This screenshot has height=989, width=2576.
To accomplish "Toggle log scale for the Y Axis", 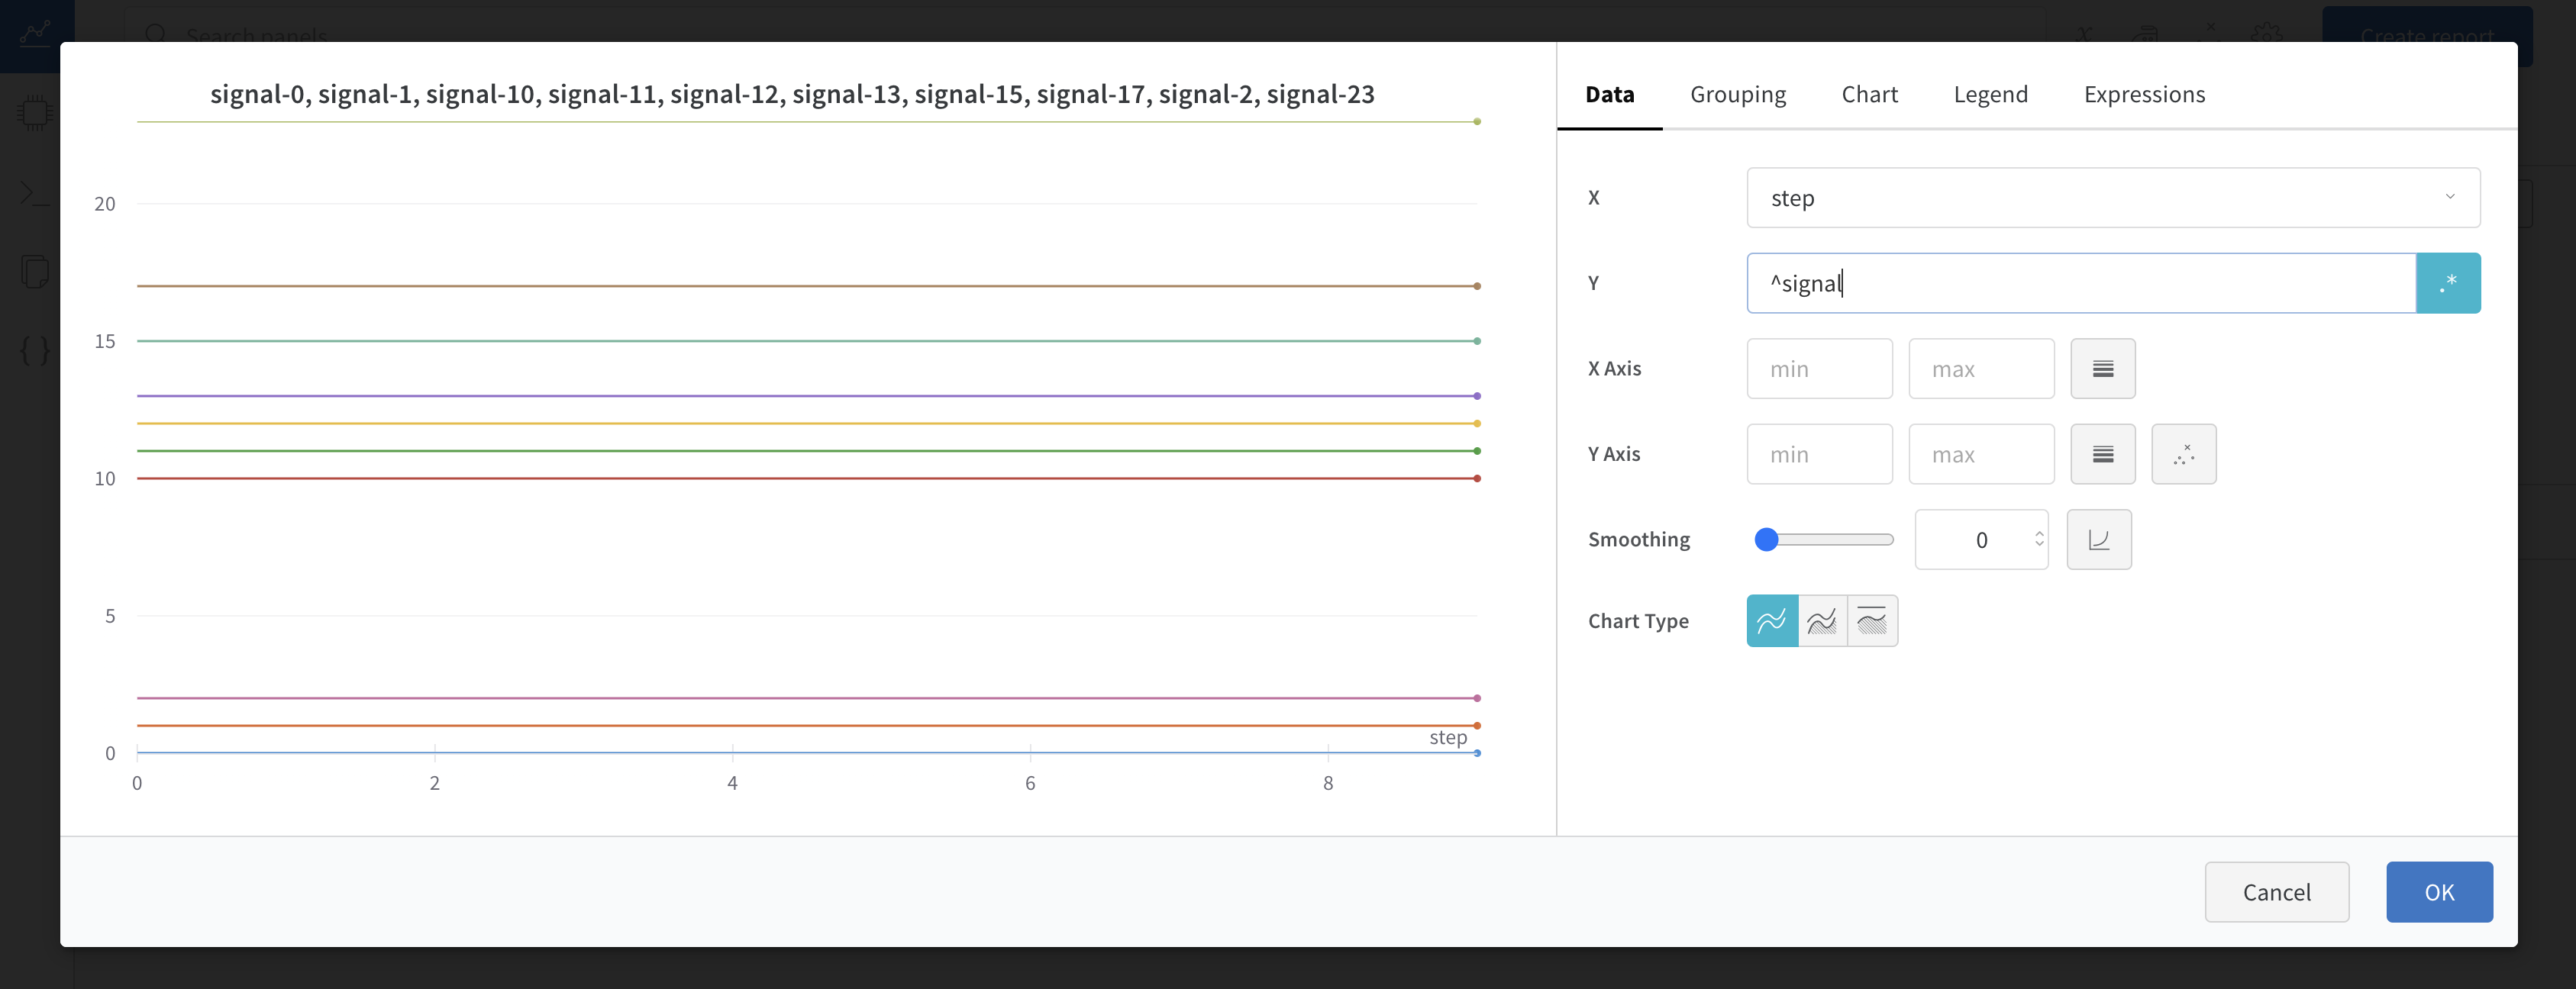I will (x=2103, y=454).
